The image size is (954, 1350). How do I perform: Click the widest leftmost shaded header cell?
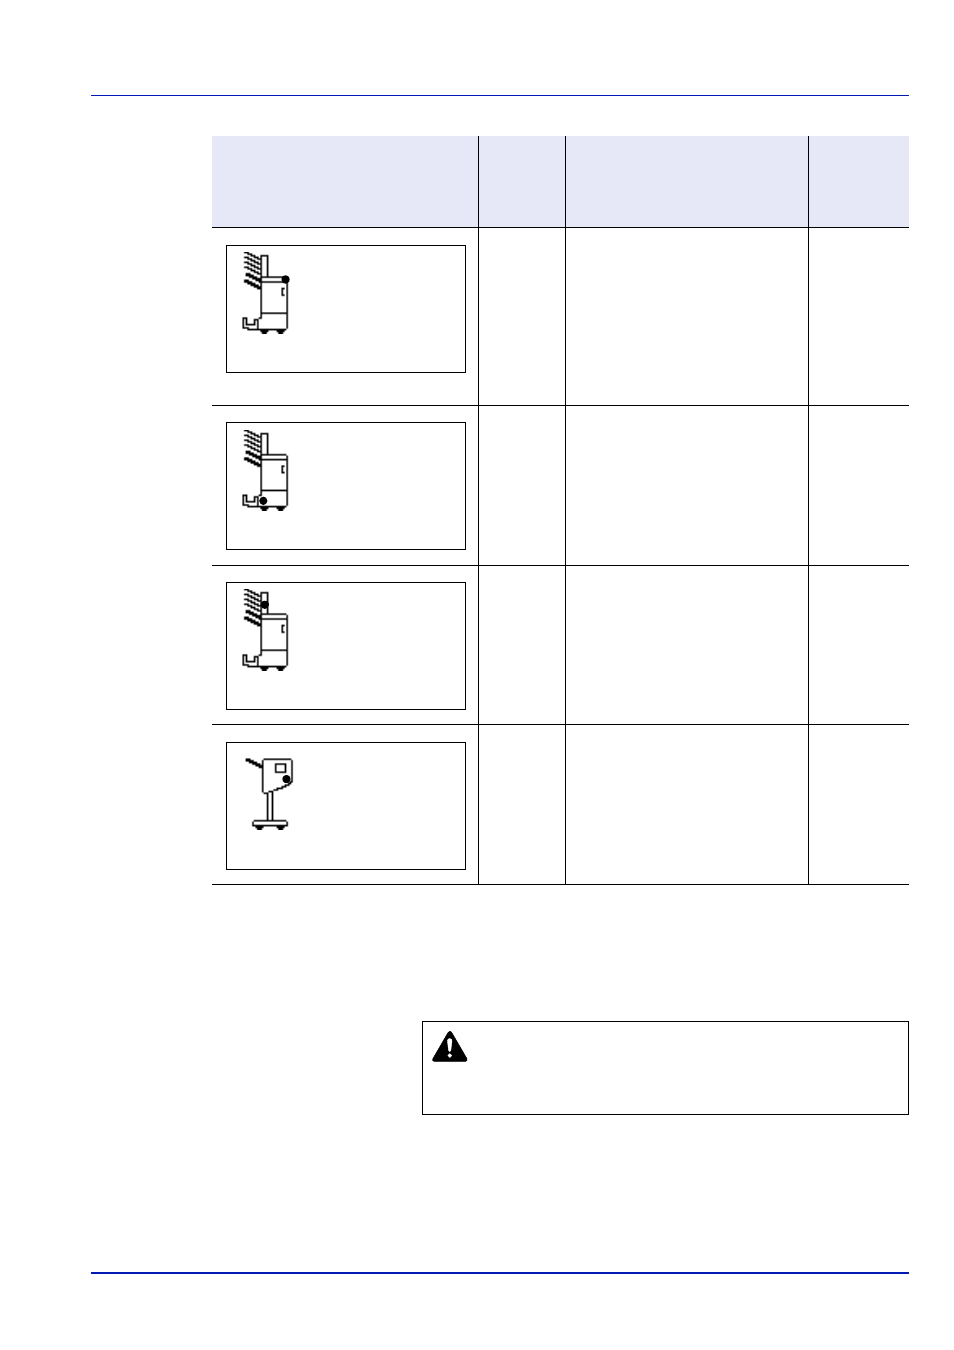pos(345,182)
